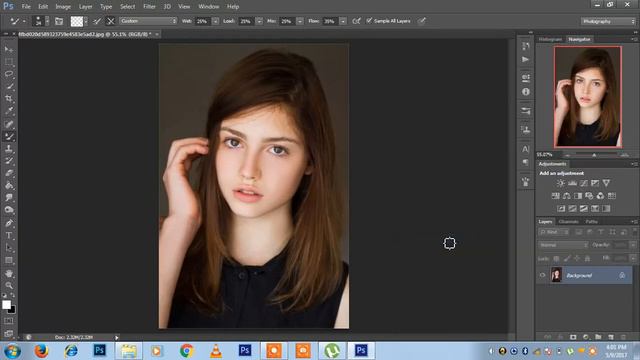Select the Lasso tool

9,74
